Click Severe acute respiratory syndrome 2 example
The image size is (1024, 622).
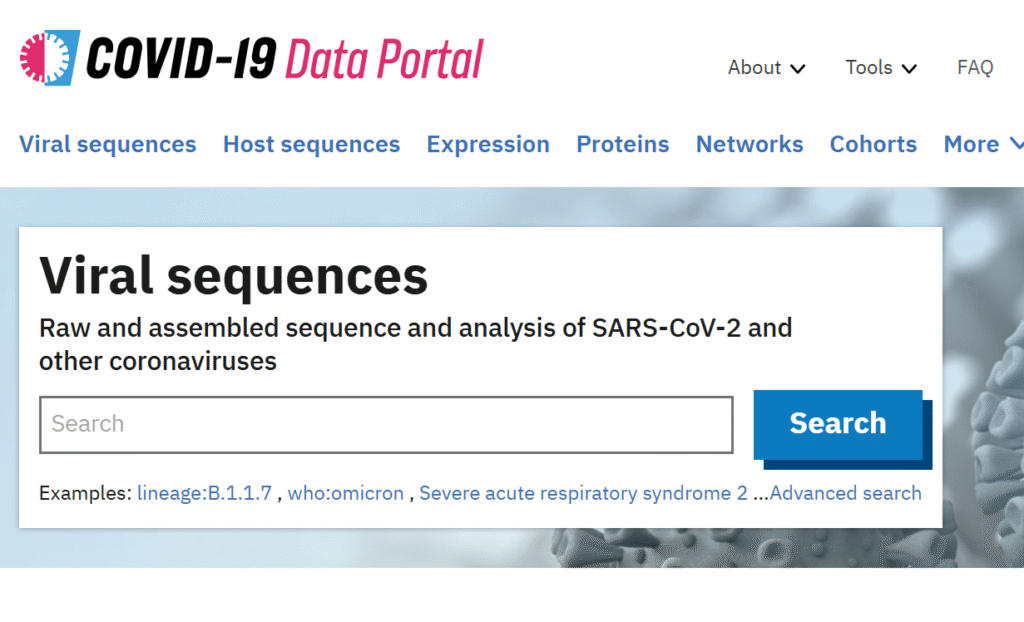[583, 493]
